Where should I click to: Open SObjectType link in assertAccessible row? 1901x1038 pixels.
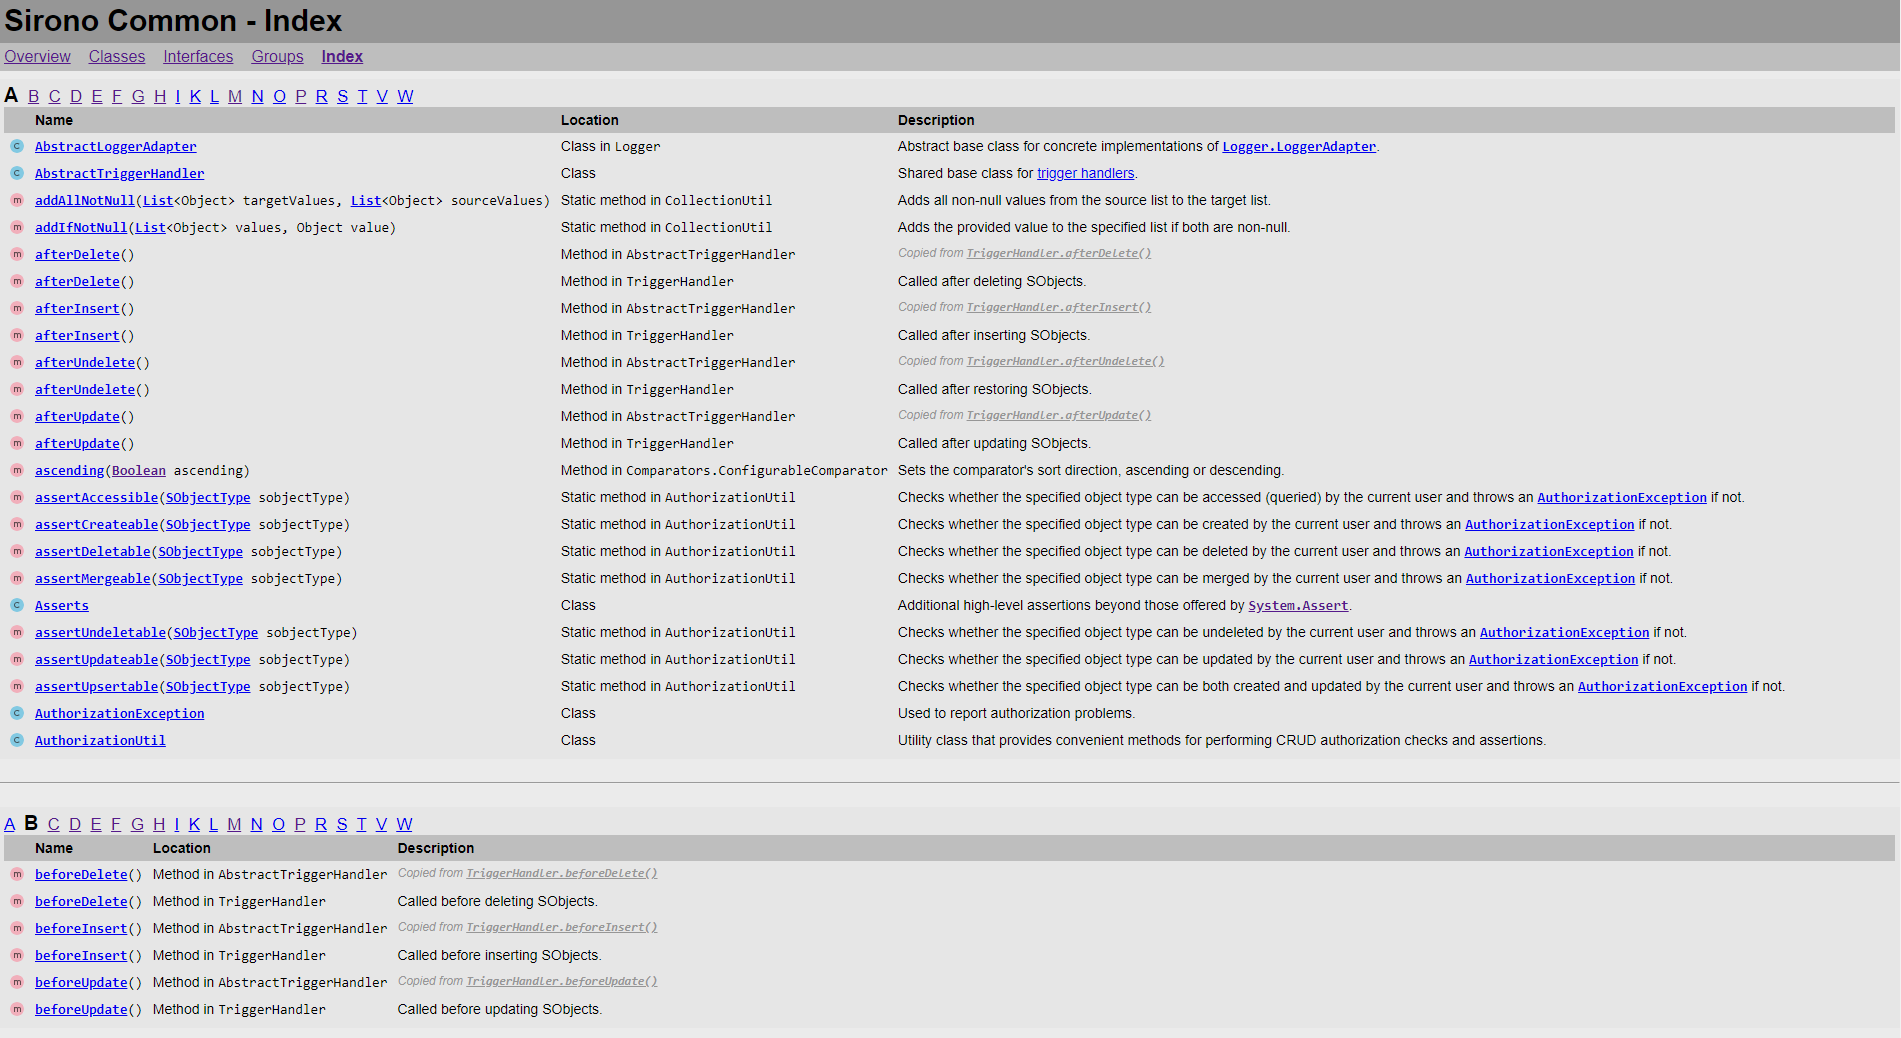tap(208, 497)
